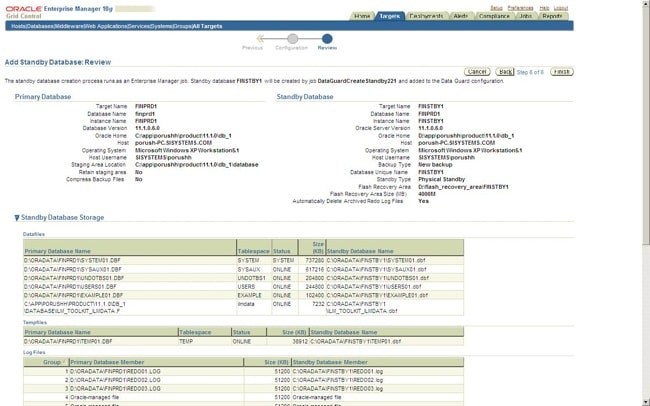The image size is (650, 406).
Task: Click the Previous arrow icon in wizard train
Action: [x=260, y=39]
